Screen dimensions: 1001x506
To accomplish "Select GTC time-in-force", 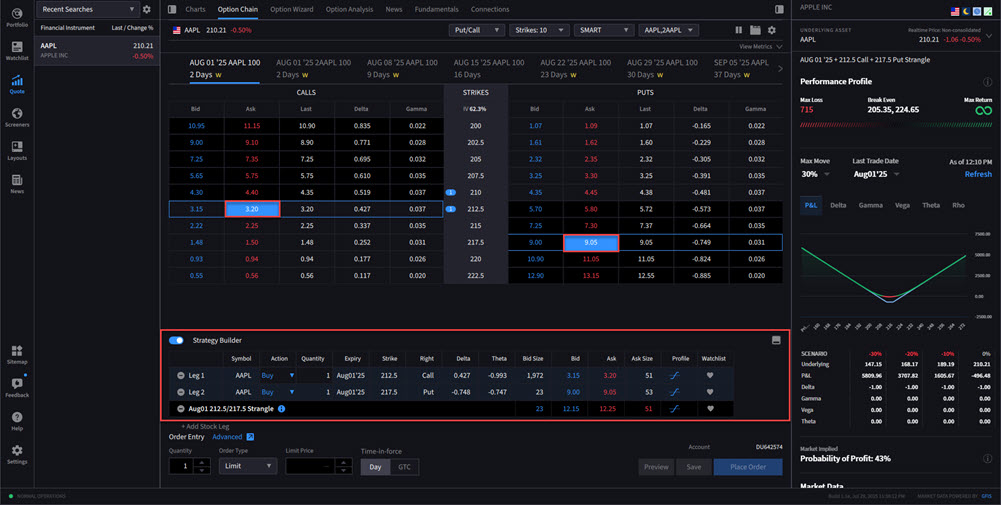I will tap(405, 467).
